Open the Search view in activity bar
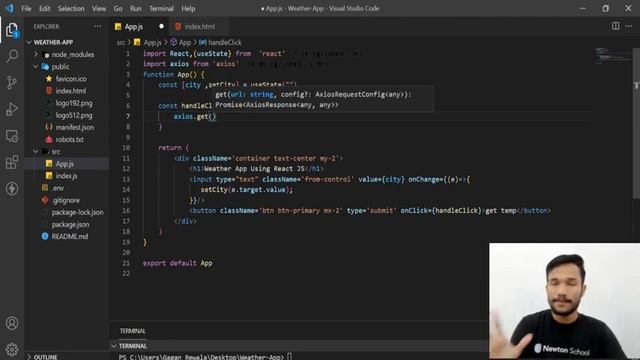The height and width of the screenshot is (360, 640). pyautogui.click(x=12, y=56)
